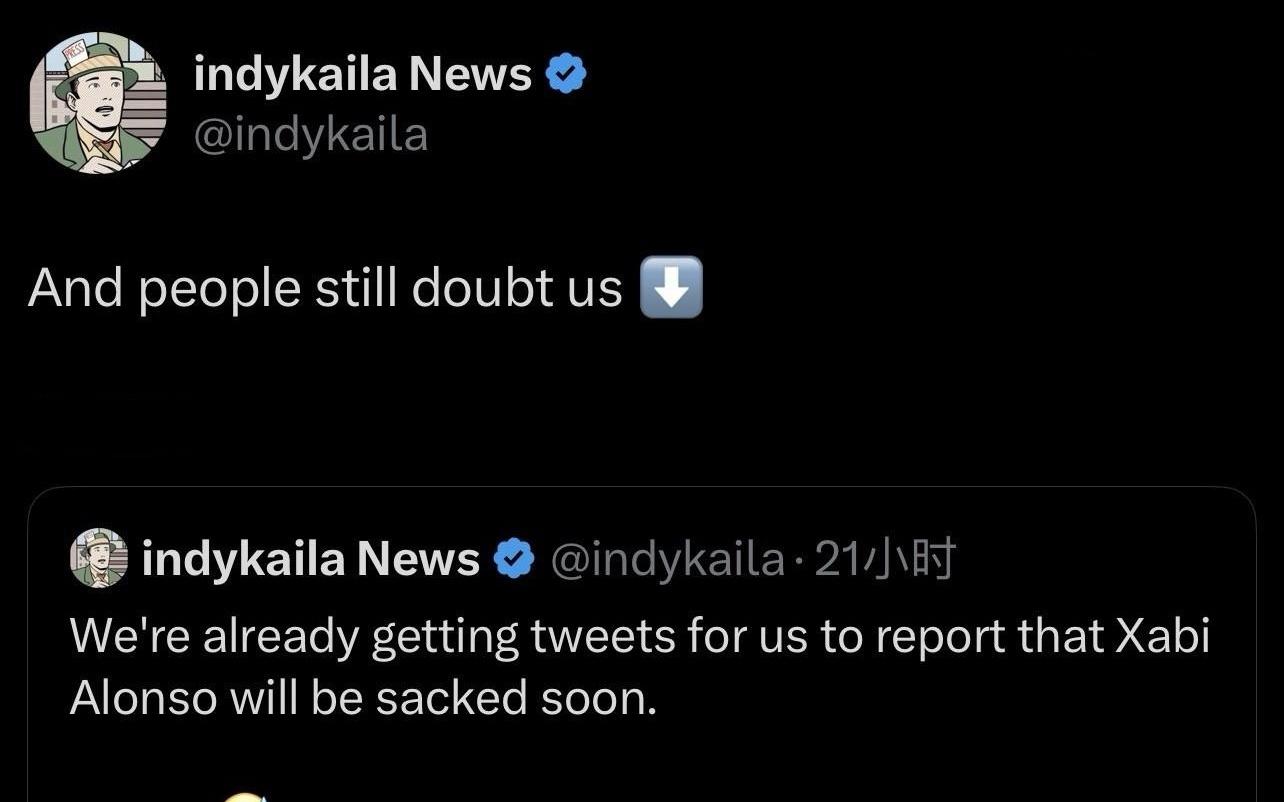1284x802 pixels.
Task: Open the quoted tweet's "indykaila News" author name
Action: click(x=311, y=559)
